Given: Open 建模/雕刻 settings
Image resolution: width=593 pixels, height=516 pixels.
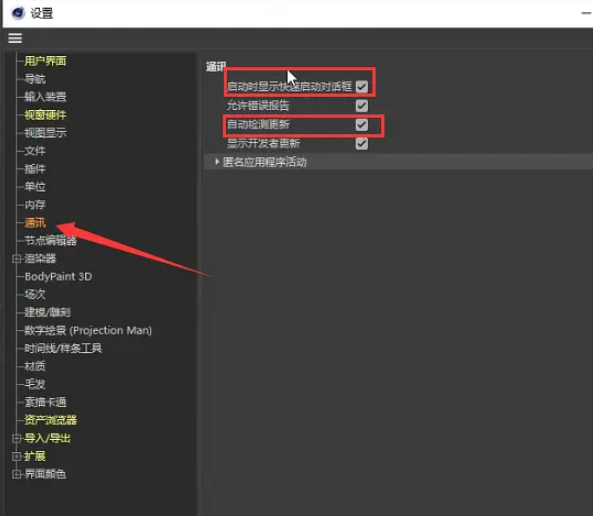Looking at the screenshot, I should [47, 312].
